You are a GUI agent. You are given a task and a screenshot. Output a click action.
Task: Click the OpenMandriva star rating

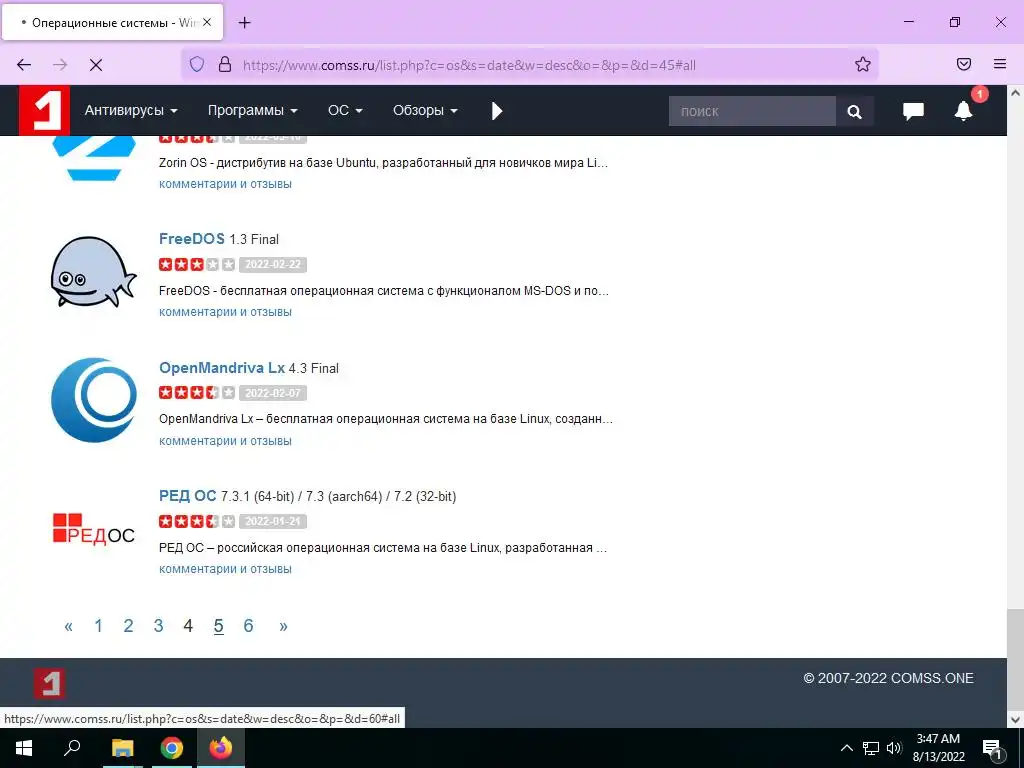[x=197, y=393]
